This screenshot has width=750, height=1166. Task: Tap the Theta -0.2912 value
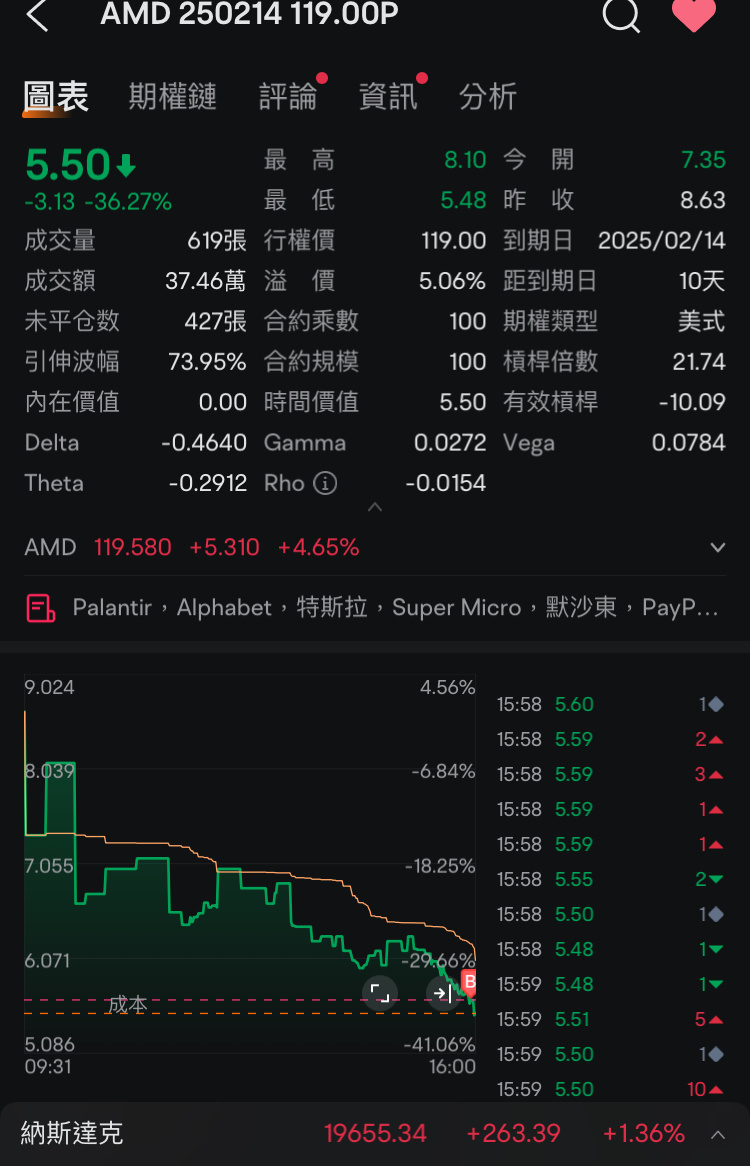(207, 483)
